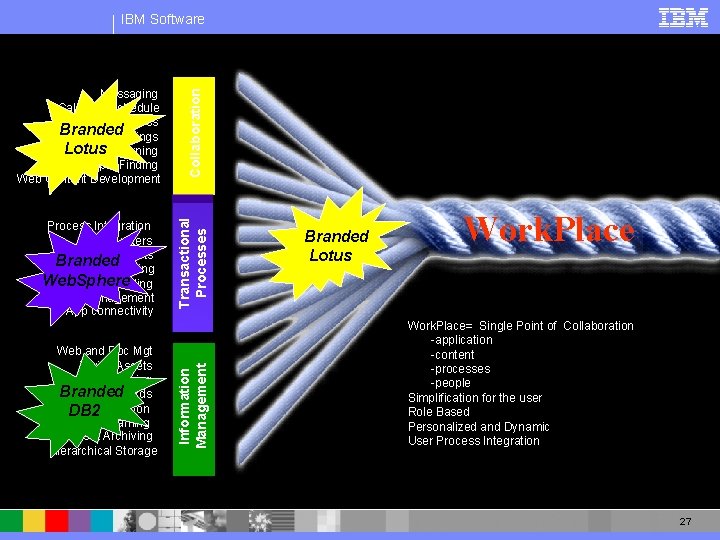The image size is (720, 540).
Task: Click the hands thumbnail in the footer strip
Action: tap(192, 521)
